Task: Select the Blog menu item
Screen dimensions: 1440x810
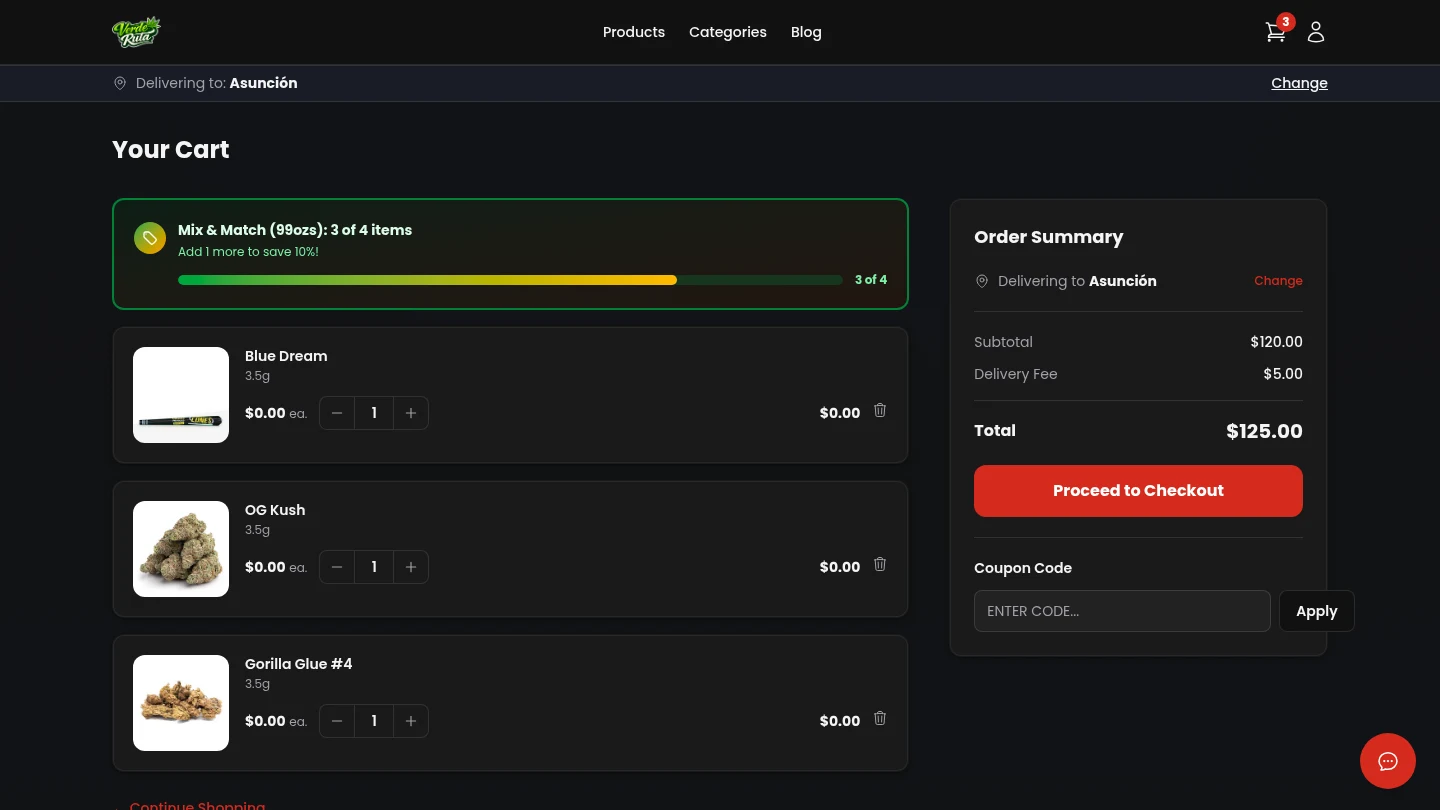Action: [x=806, y=32]
